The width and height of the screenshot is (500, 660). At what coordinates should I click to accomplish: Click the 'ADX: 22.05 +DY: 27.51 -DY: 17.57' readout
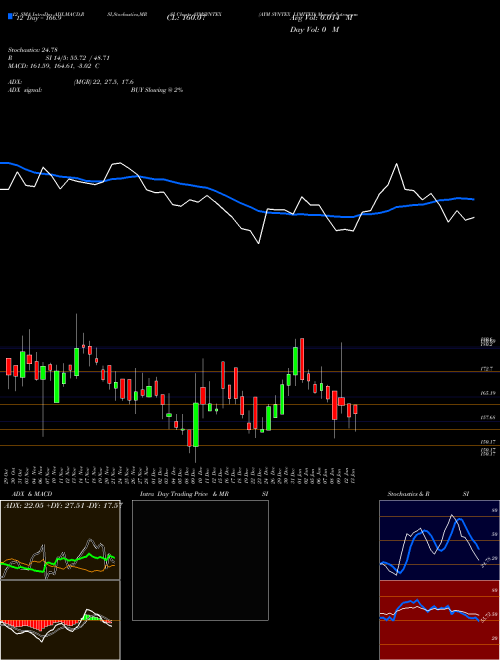pyautogui.click(x=64, y=505)
